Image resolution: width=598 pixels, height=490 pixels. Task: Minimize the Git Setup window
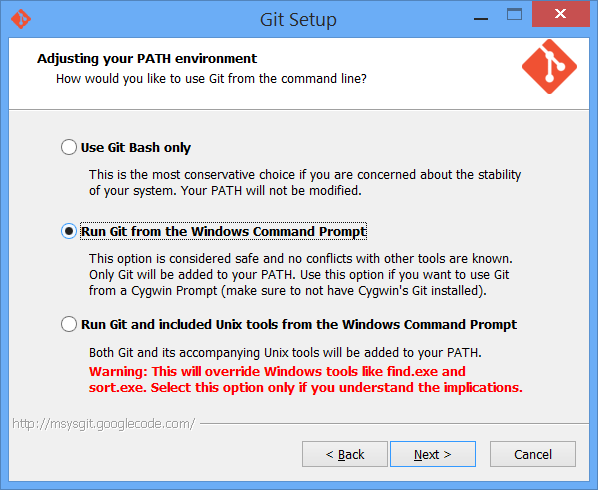[481, 16]
